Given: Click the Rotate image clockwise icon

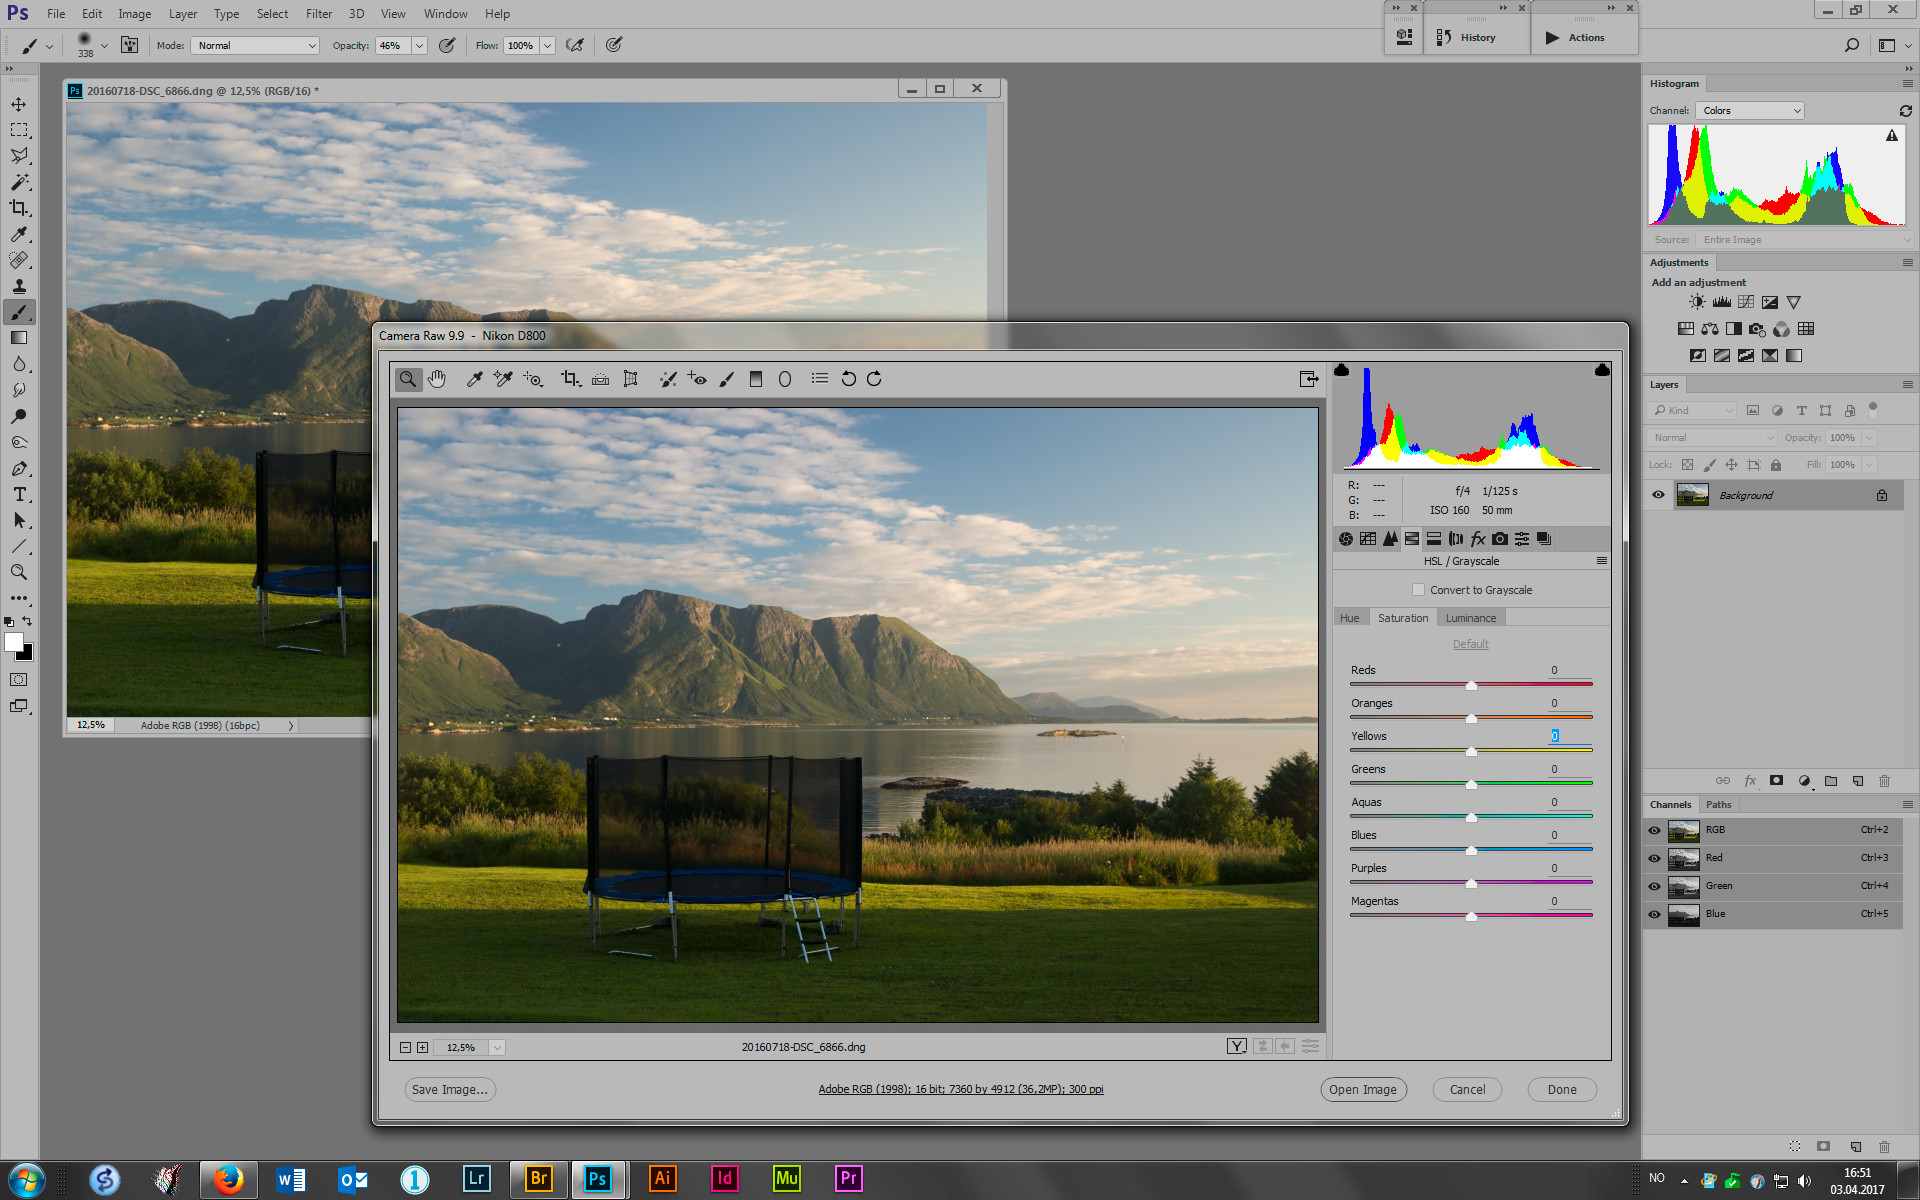Looking at the screenshot, I should click(x=875, y=379).
